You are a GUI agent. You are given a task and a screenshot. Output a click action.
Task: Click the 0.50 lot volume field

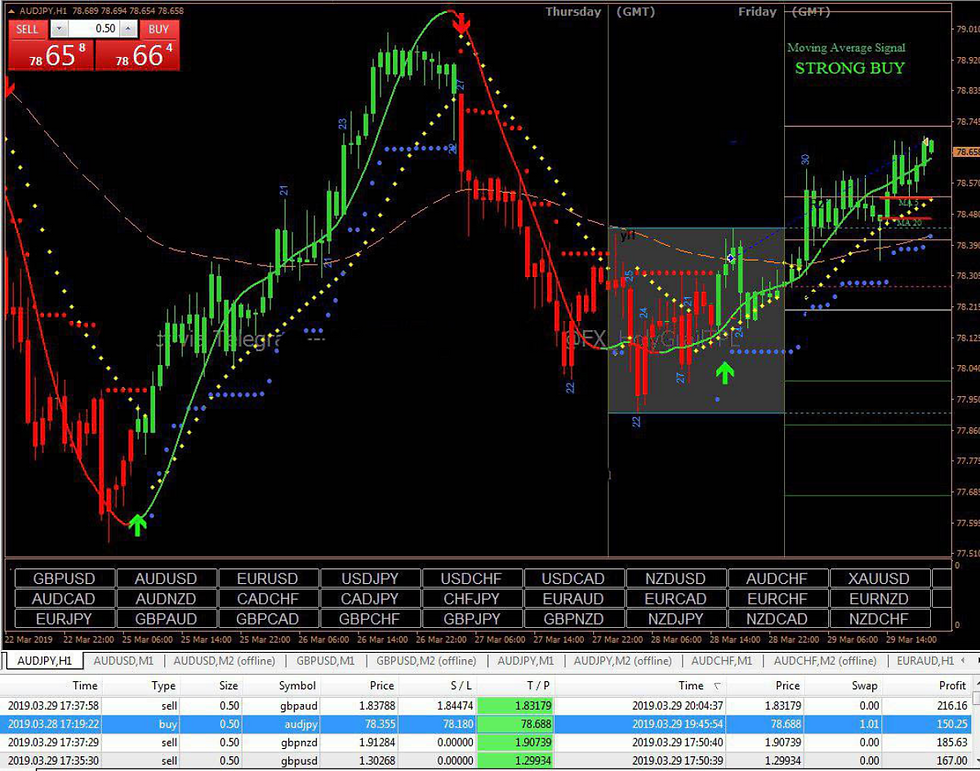pyautogui.click(x=94, y=29)
